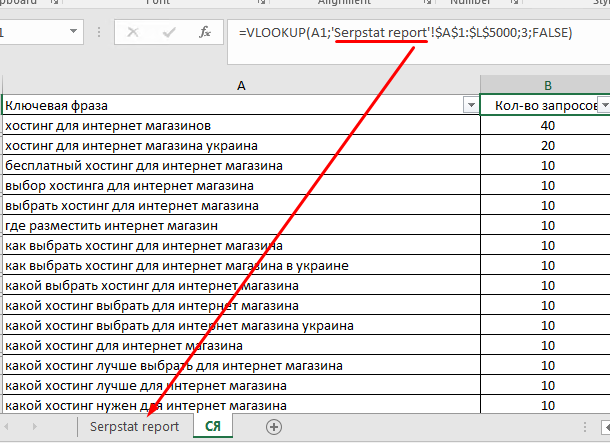Select value 10 beside какой хостинг нужен row

tap(547, 405)
